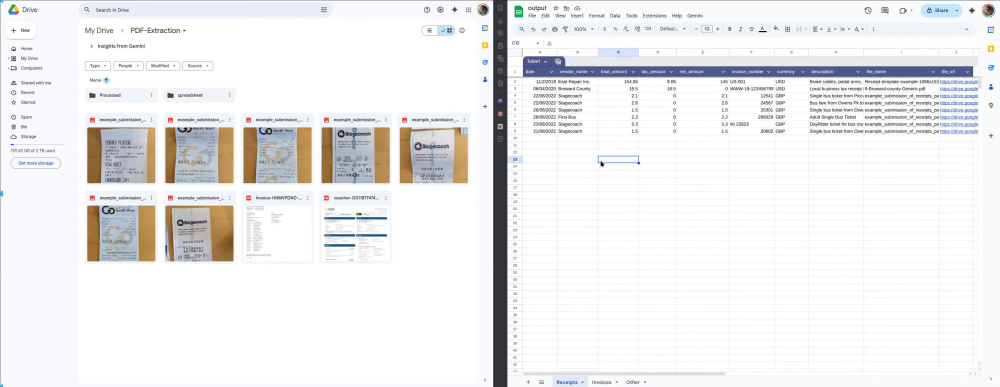Increase font size plus button
This screenshot has width=1000, height=387.
click(718, 29)
